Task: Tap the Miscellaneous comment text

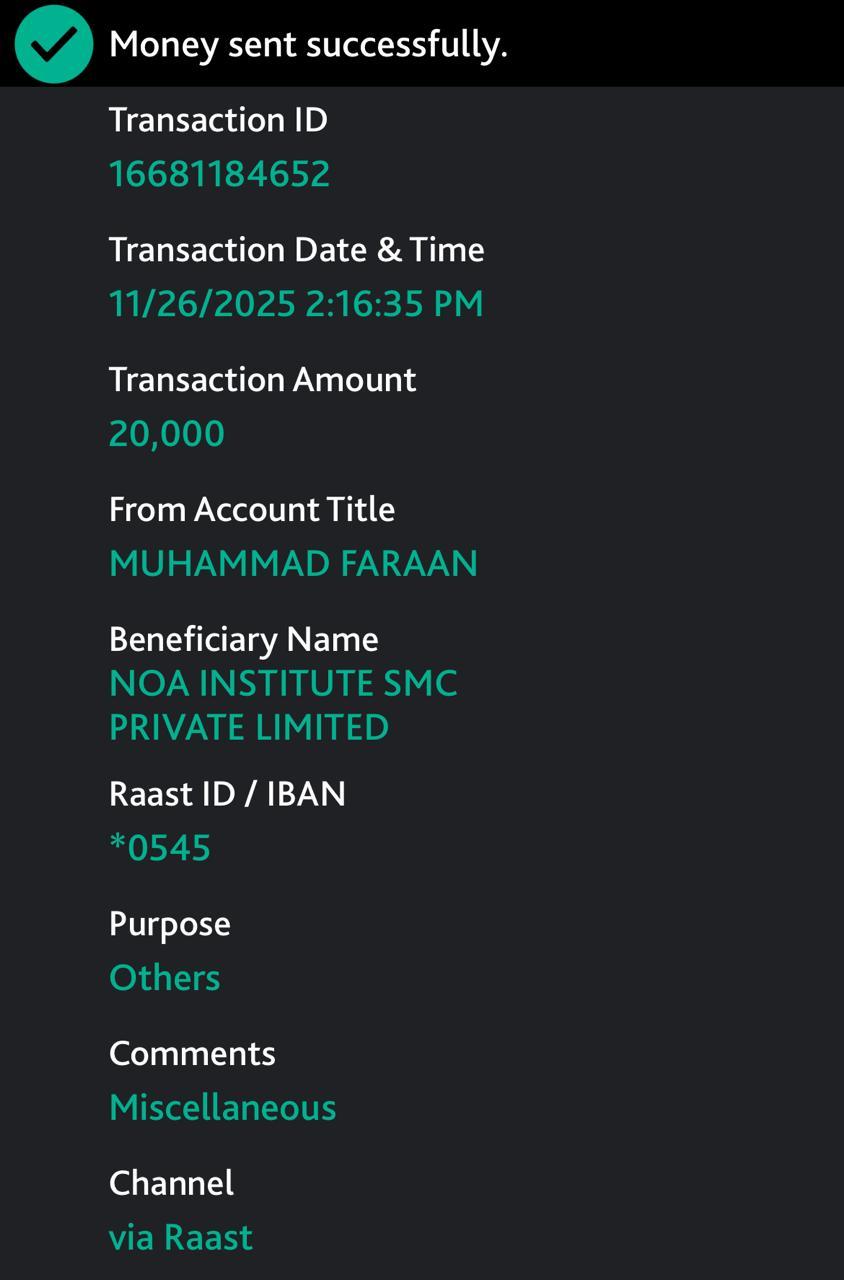Action: click(x=222, y=1108)
